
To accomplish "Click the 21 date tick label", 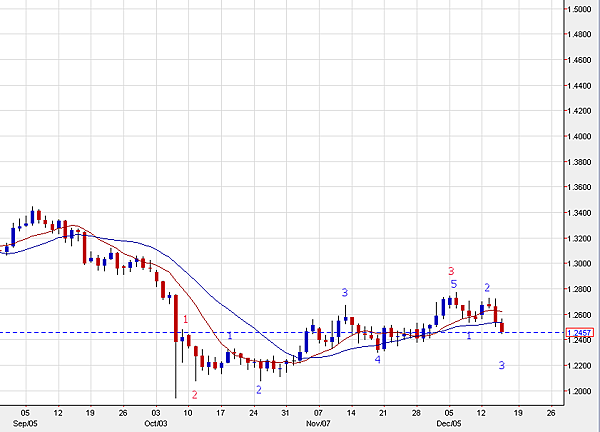I will [x=383, y=413].
